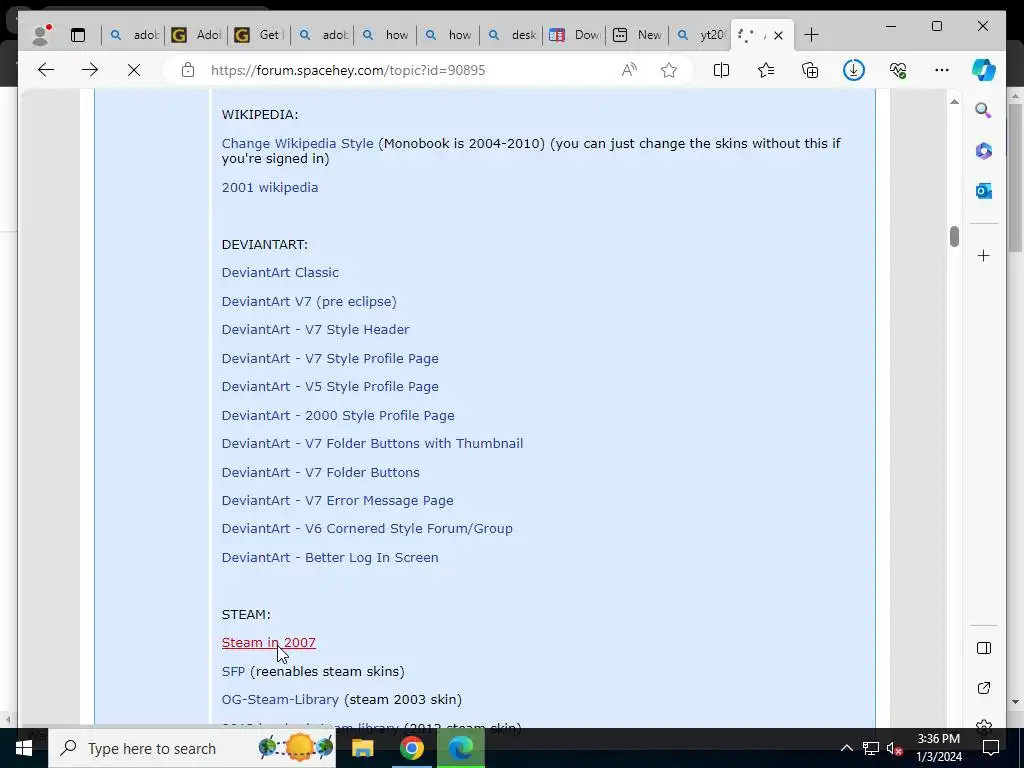View site information lock icon
1024x768 pixels.
click(x=188, y=70)
